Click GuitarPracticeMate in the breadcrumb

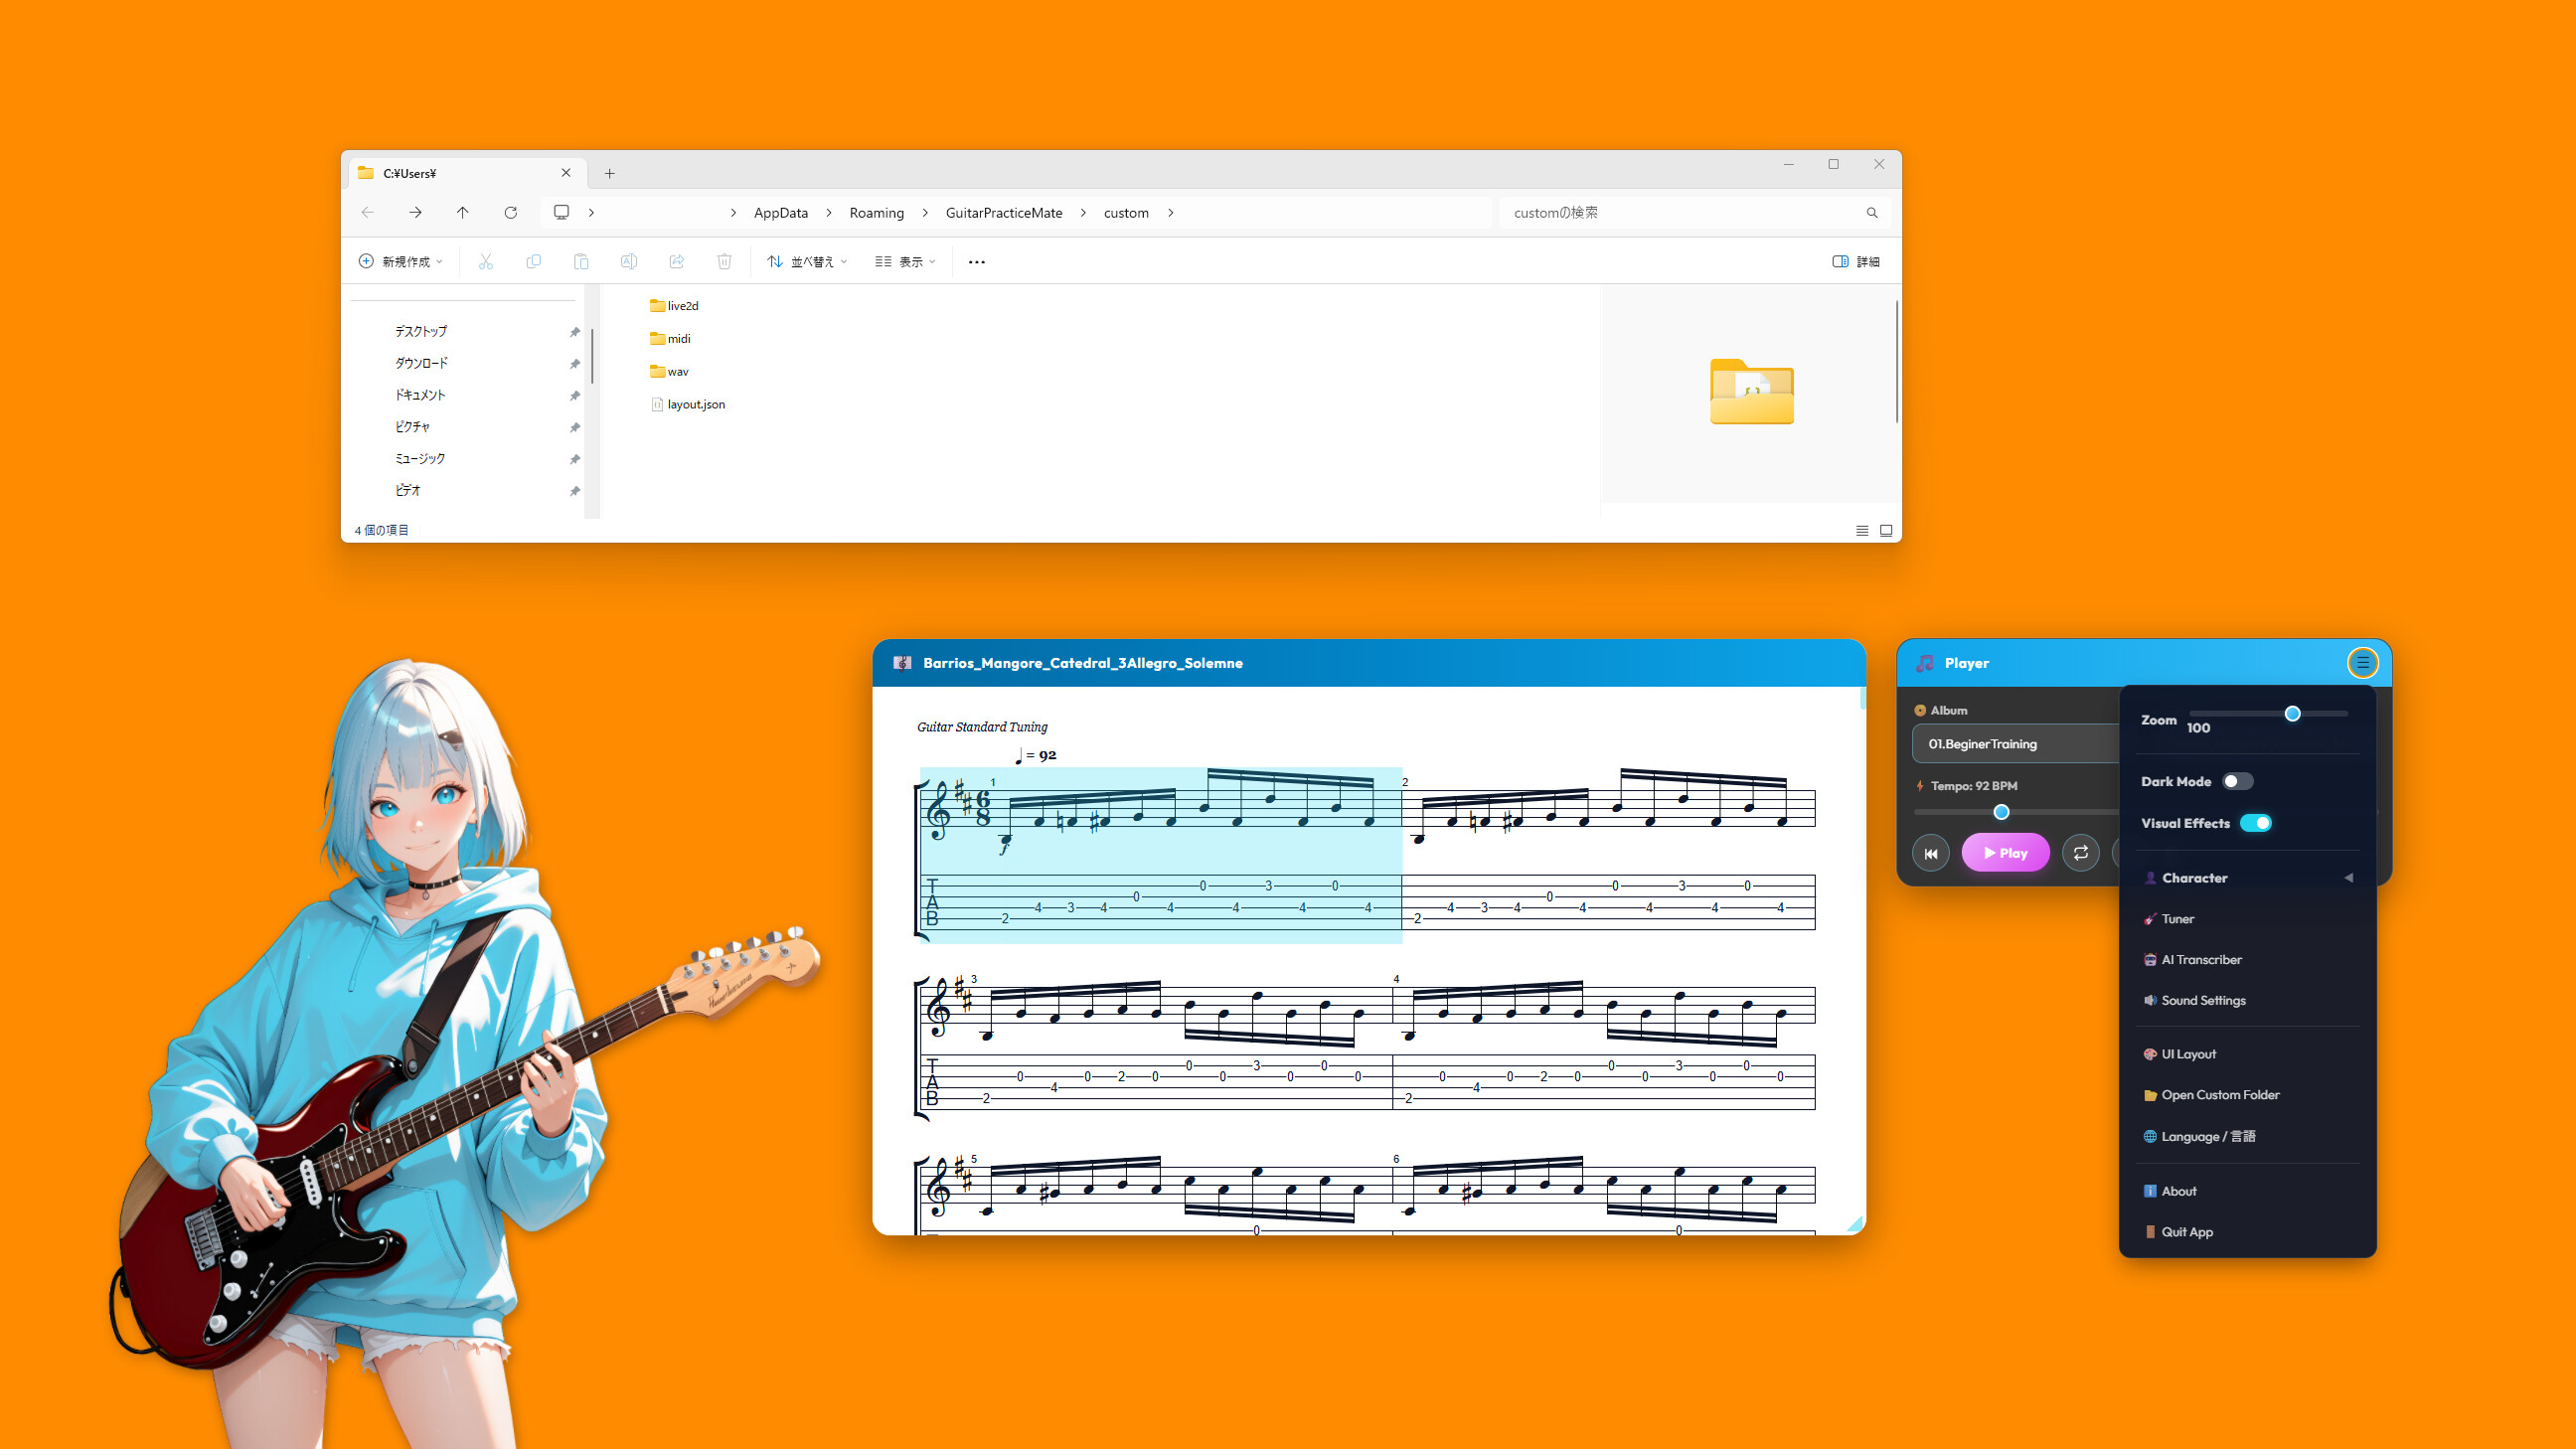[x=1004, y=213]
